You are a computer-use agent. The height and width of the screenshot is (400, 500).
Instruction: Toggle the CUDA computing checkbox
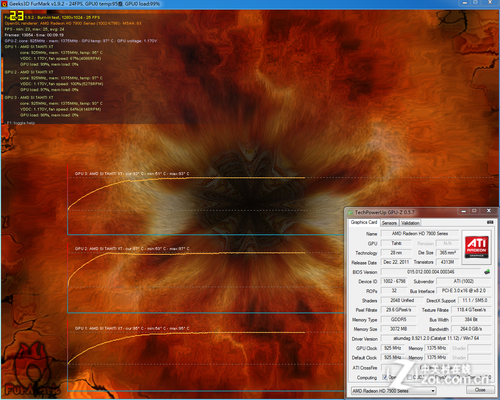tap(410, 377)
